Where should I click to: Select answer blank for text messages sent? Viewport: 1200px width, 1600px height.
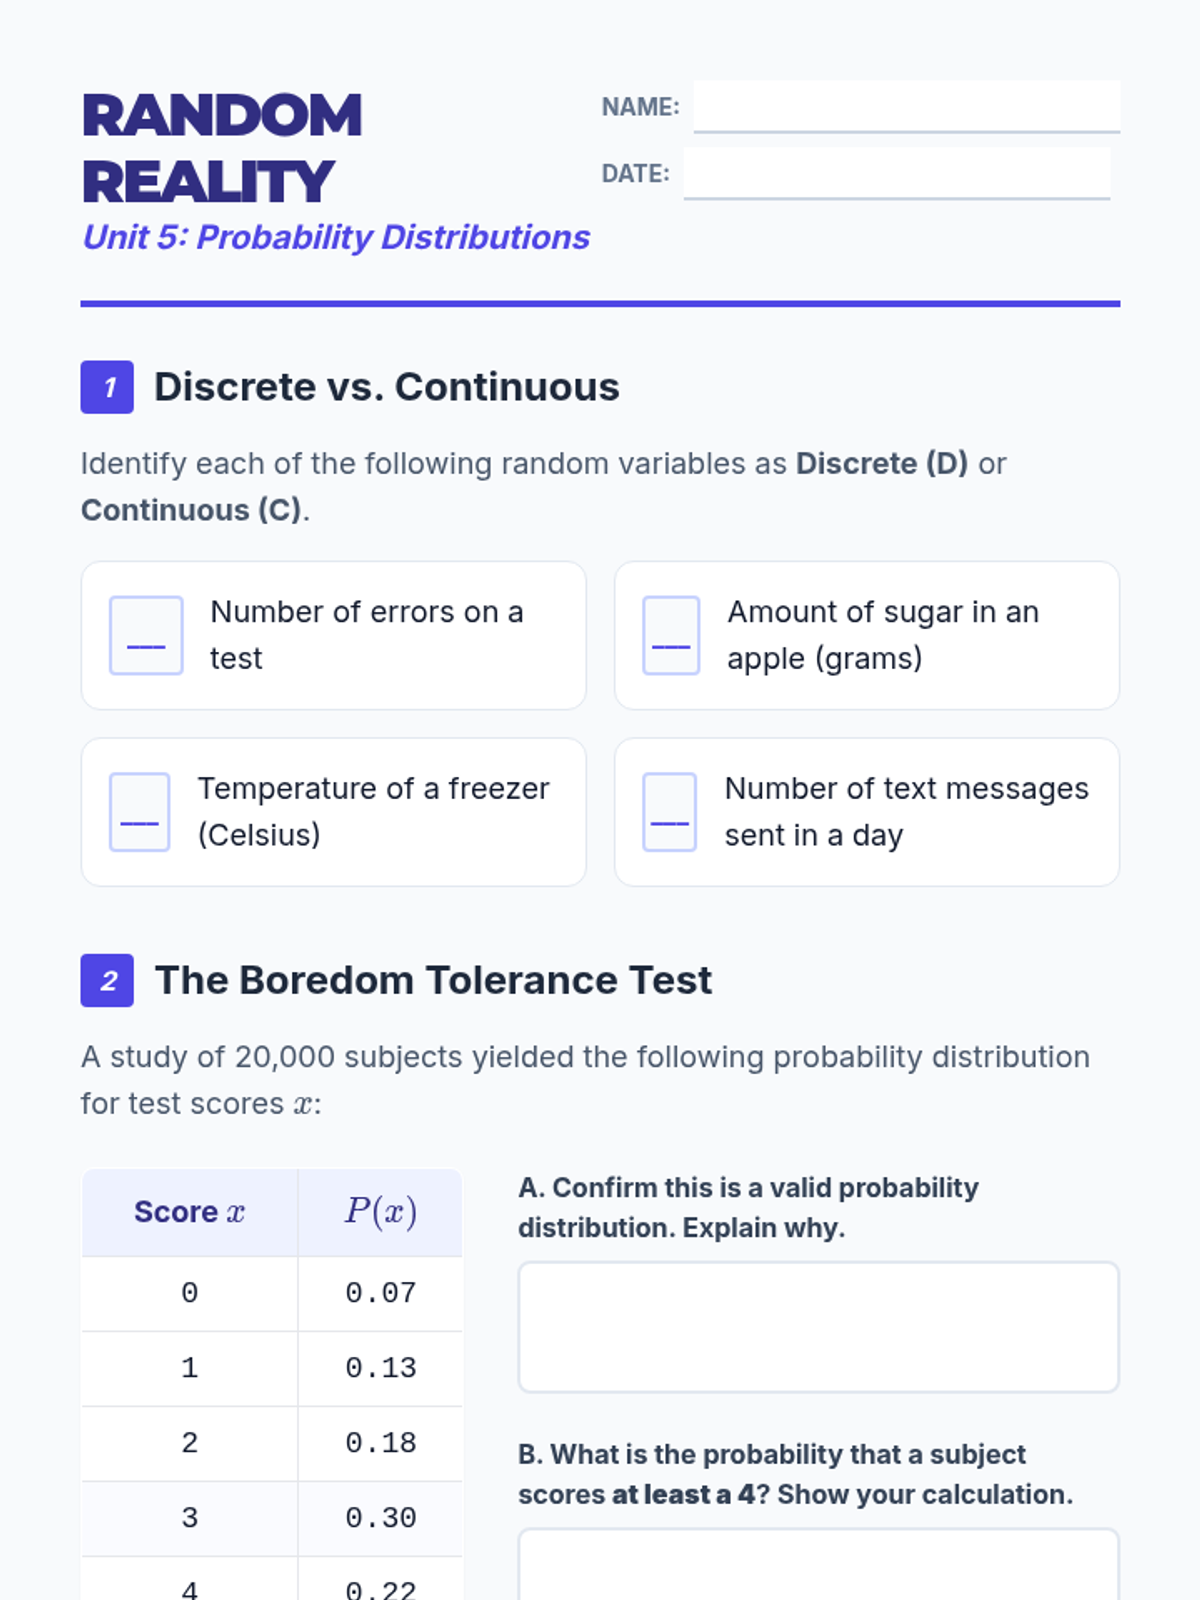click(669, 812)
